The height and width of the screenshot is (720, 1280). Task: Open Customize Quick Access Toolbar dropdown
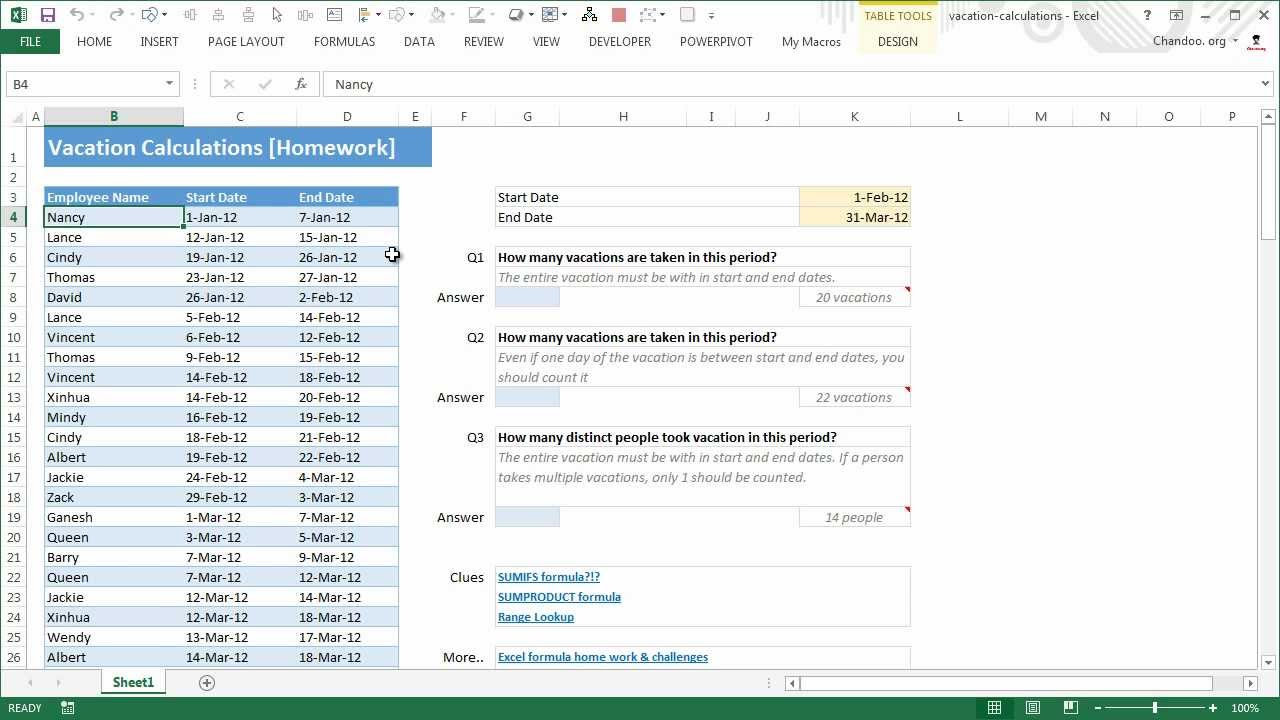pyautogui.click(x=711, y=15)
